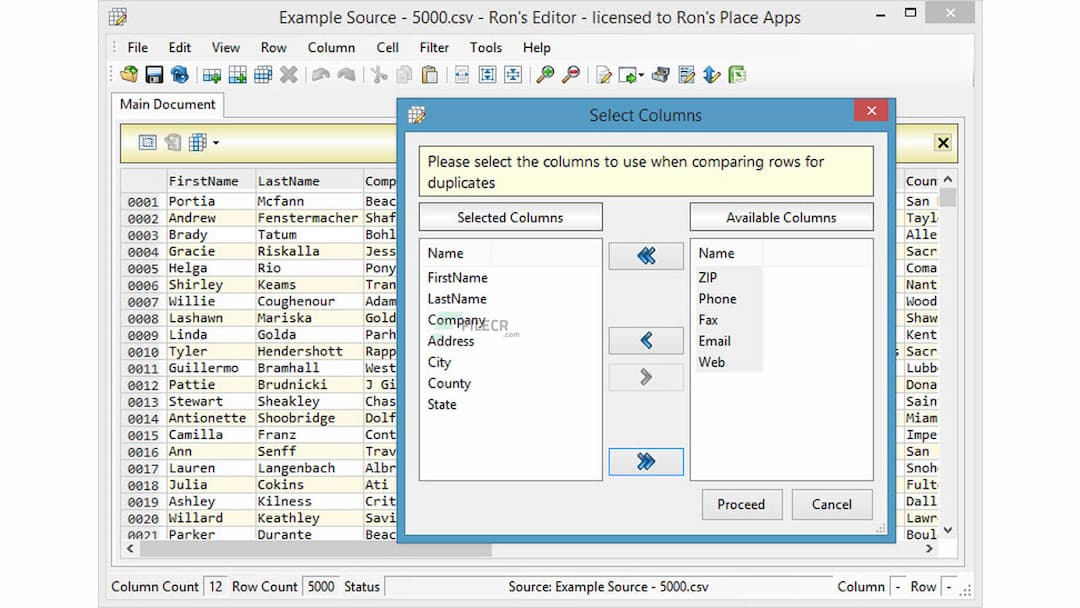Switch to the Main Document tab
This screenshot has height=608, width=1080.
167,104
